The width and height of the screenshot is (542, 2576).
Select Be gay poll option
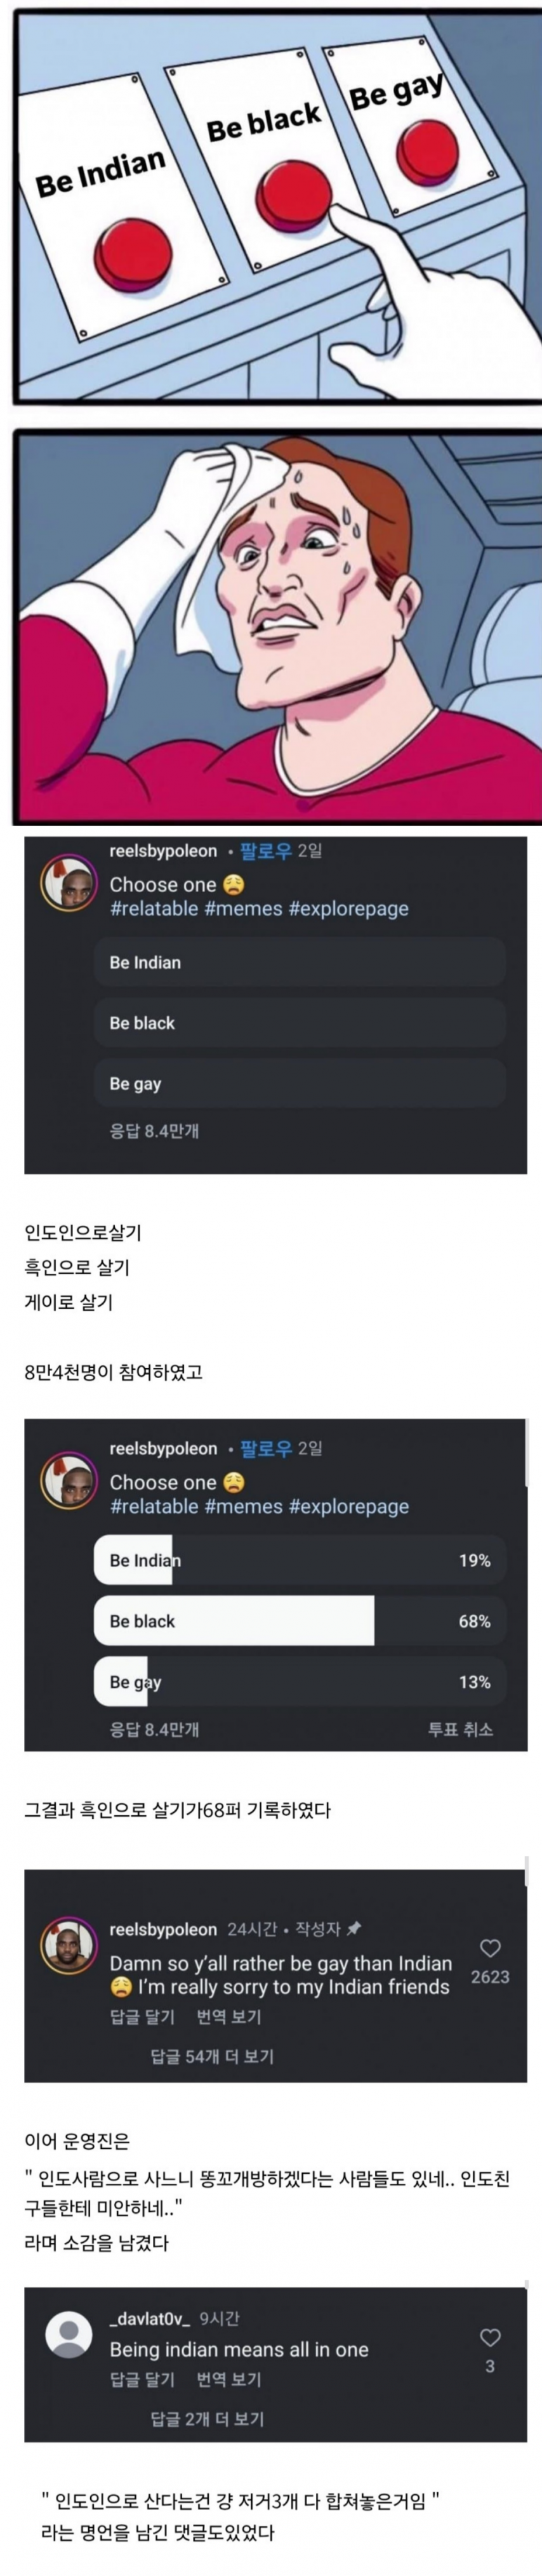(x=300, y=1084)
